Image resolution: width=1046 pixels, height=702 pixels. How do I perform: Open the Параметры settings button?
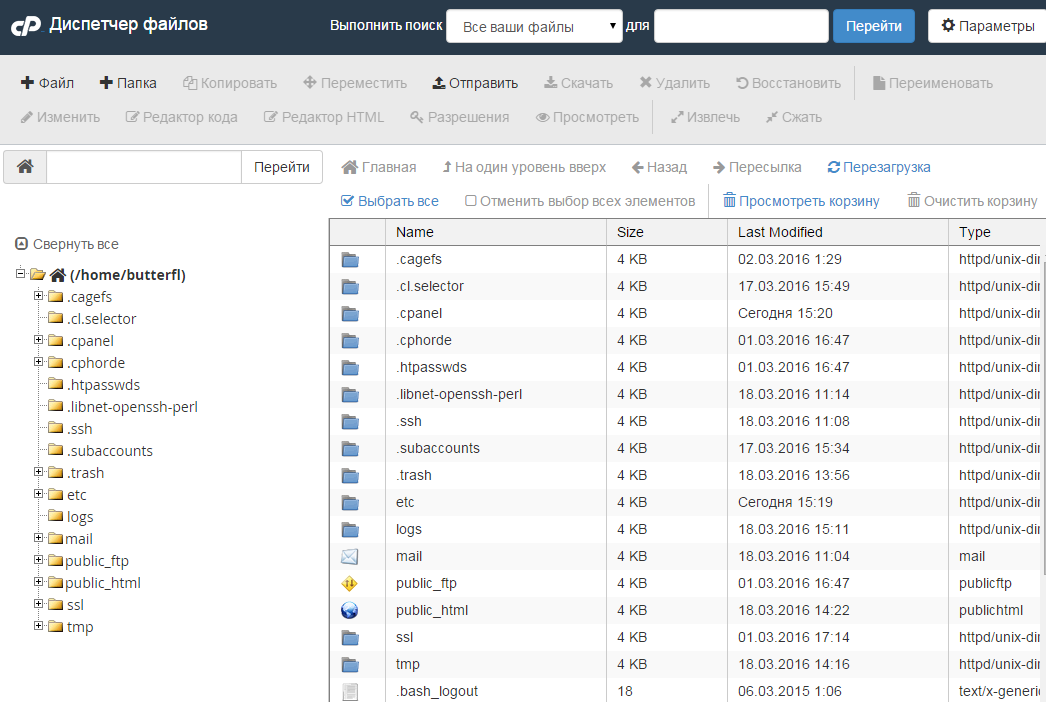coord(987,26)
